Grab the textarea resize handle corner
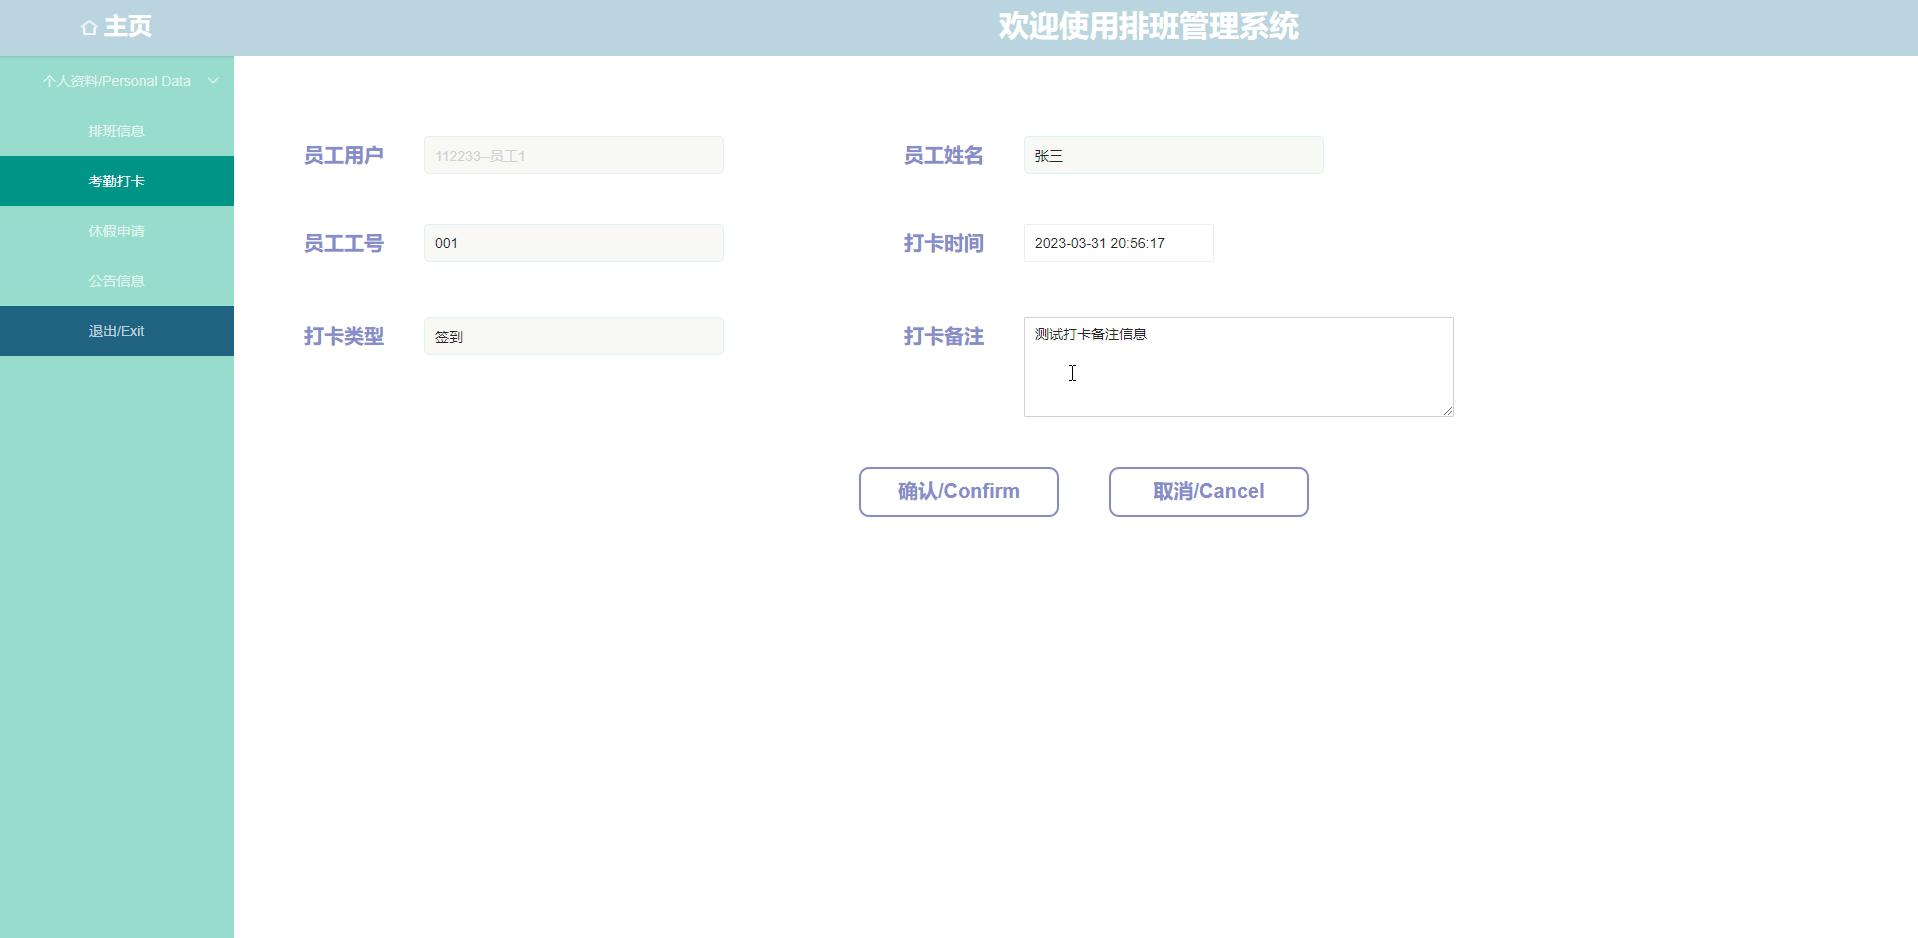 click(1447, 410)
